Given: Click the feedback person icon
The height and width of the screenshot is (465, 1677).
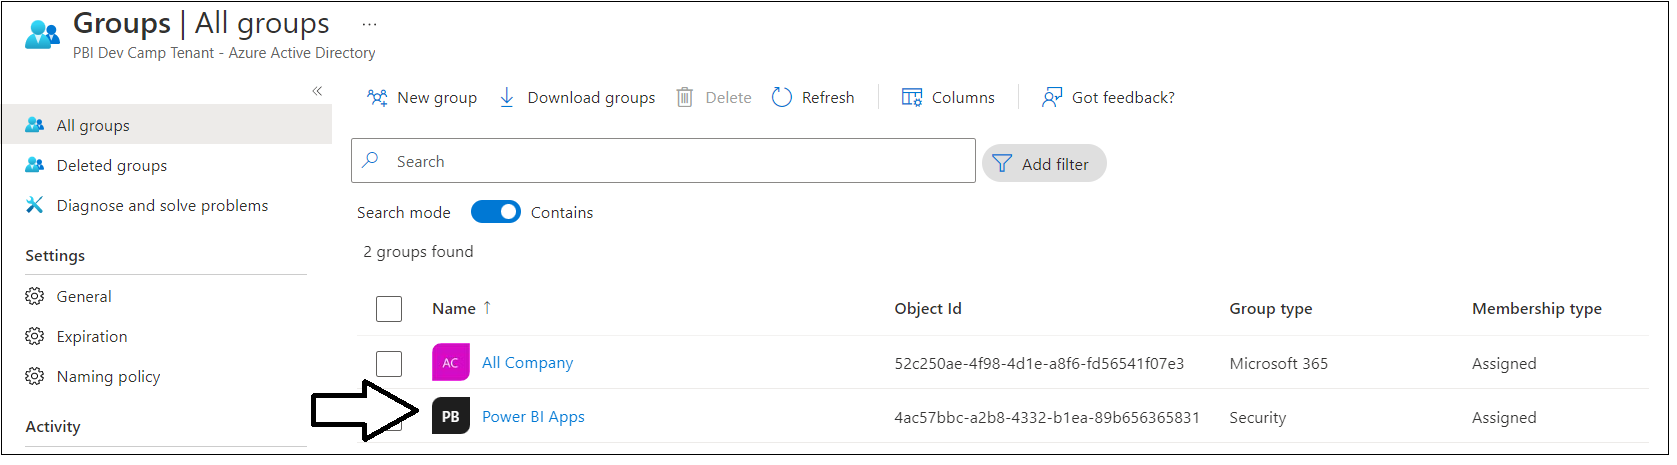Looking at the screenshot, I should coord(1051,97).
